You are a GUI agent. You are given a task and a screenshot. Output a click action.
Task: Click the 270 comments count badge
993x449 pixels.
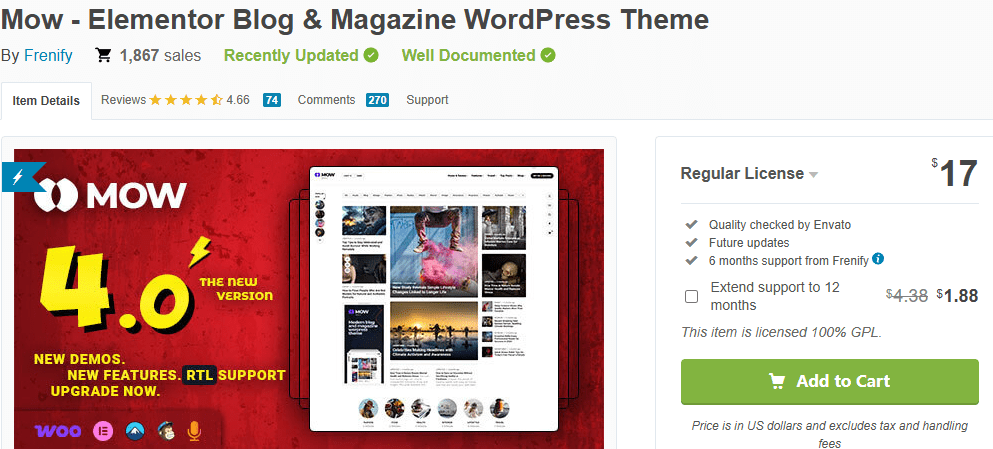377,100
